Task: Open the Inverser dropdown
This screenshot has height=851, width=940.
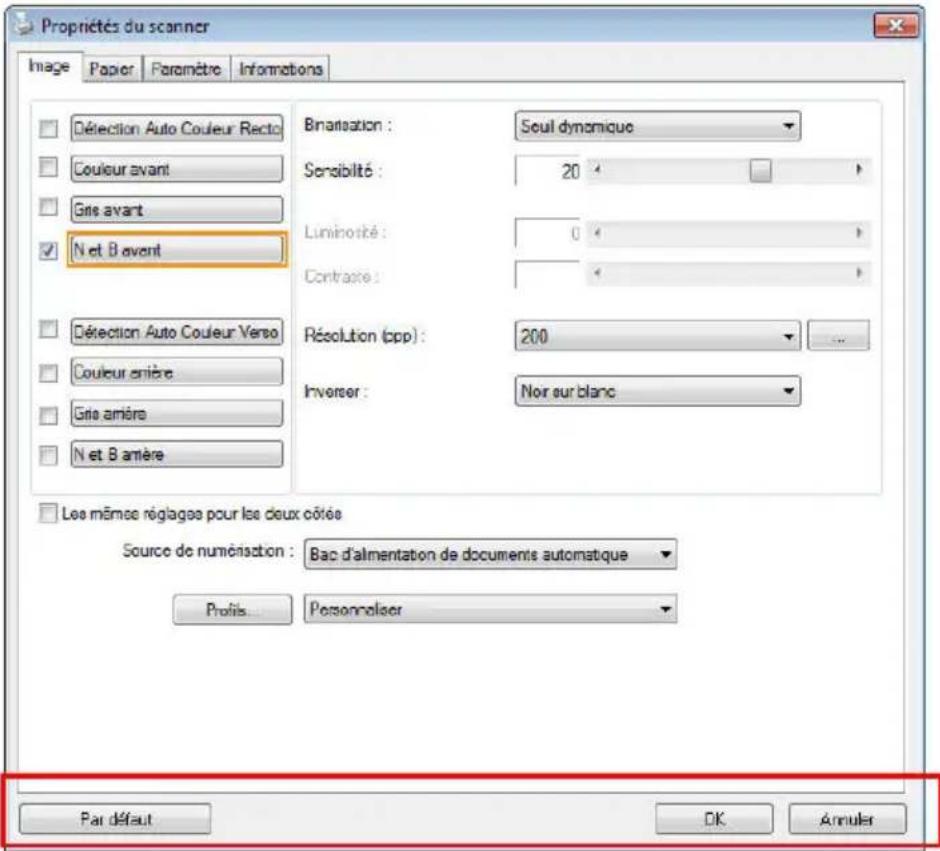Action: [x=658, y=391]
